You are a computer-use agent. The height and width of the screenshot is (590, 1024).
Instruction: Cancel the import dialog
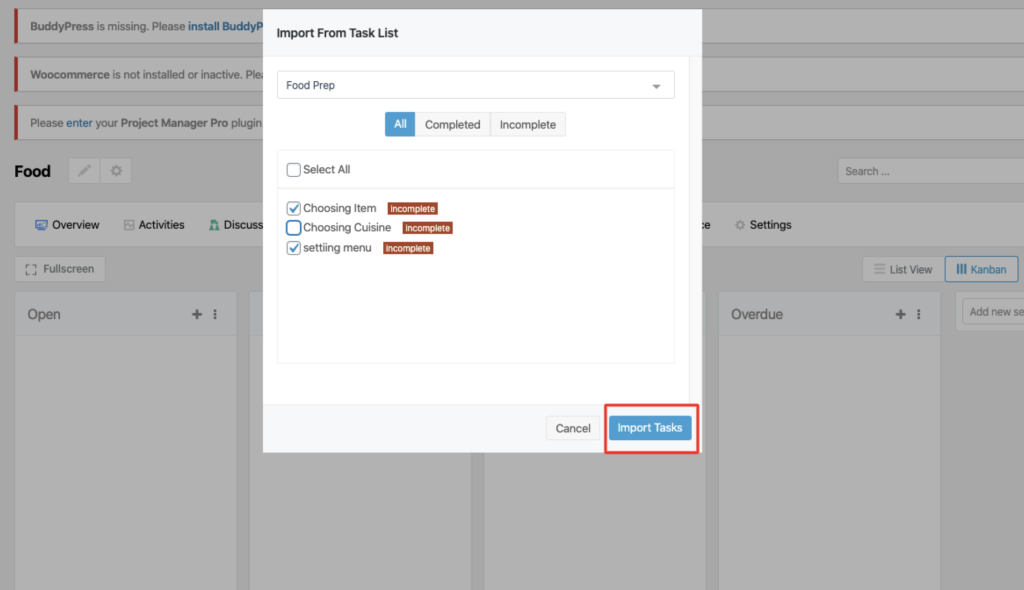(573, 428)
